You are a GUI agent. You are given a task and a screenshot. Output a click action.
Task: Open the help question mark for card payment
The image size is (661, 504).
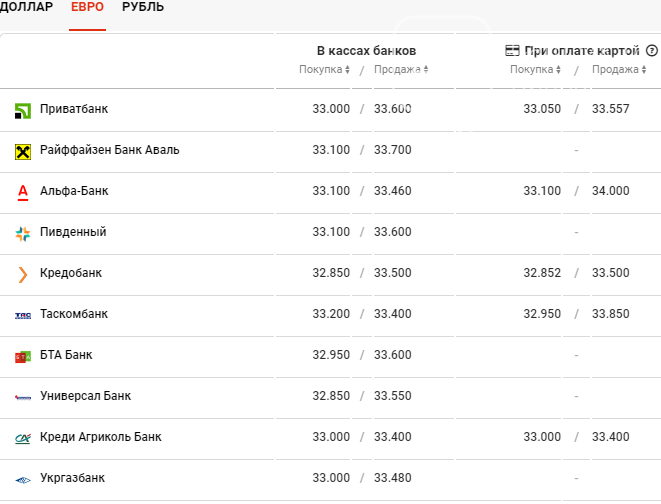click(652, 51)
